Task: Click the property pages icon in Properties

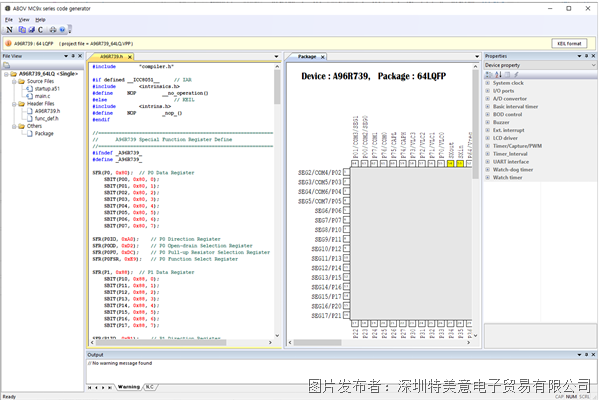Action: [x=507, y=74]
